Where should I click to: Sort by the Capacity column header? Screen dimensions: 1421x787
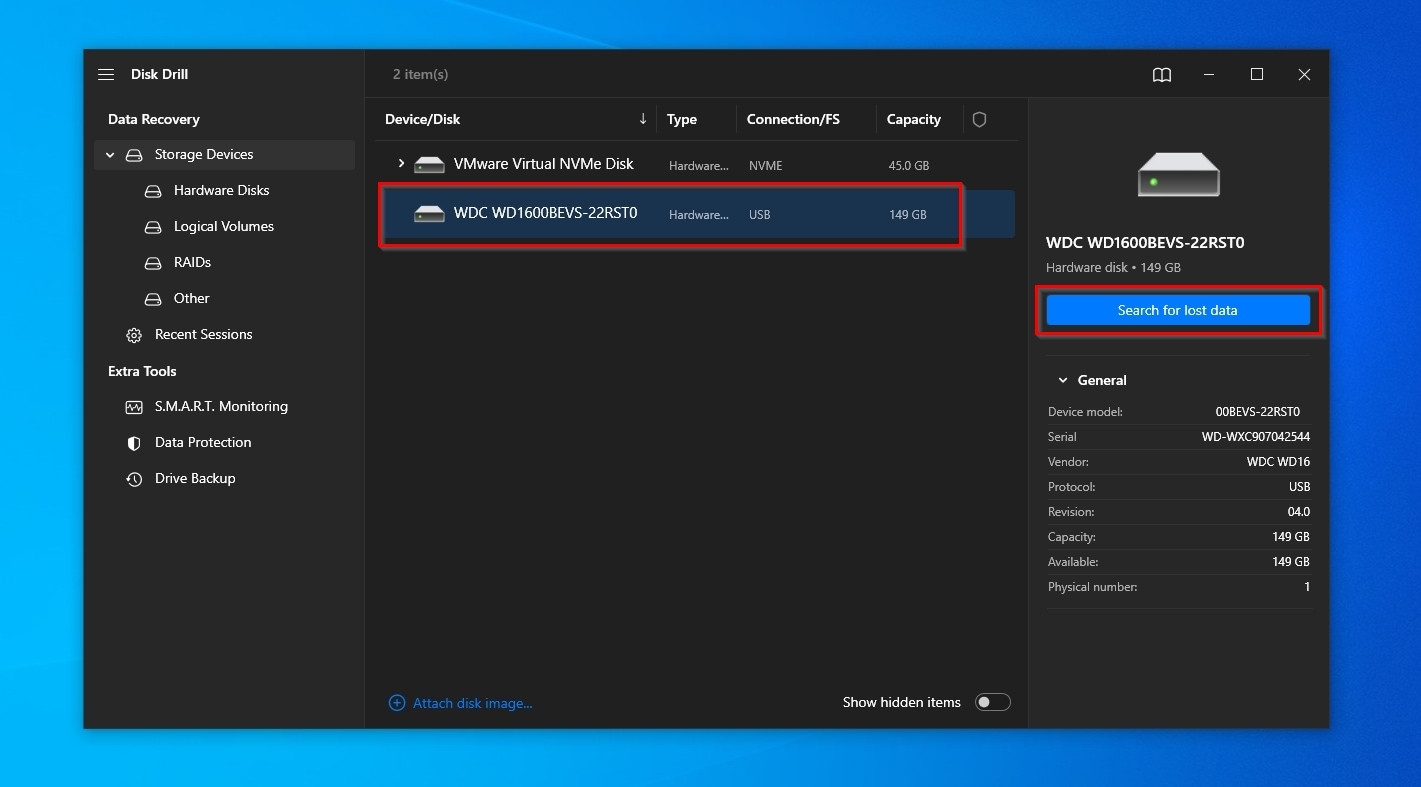(914, 119)
